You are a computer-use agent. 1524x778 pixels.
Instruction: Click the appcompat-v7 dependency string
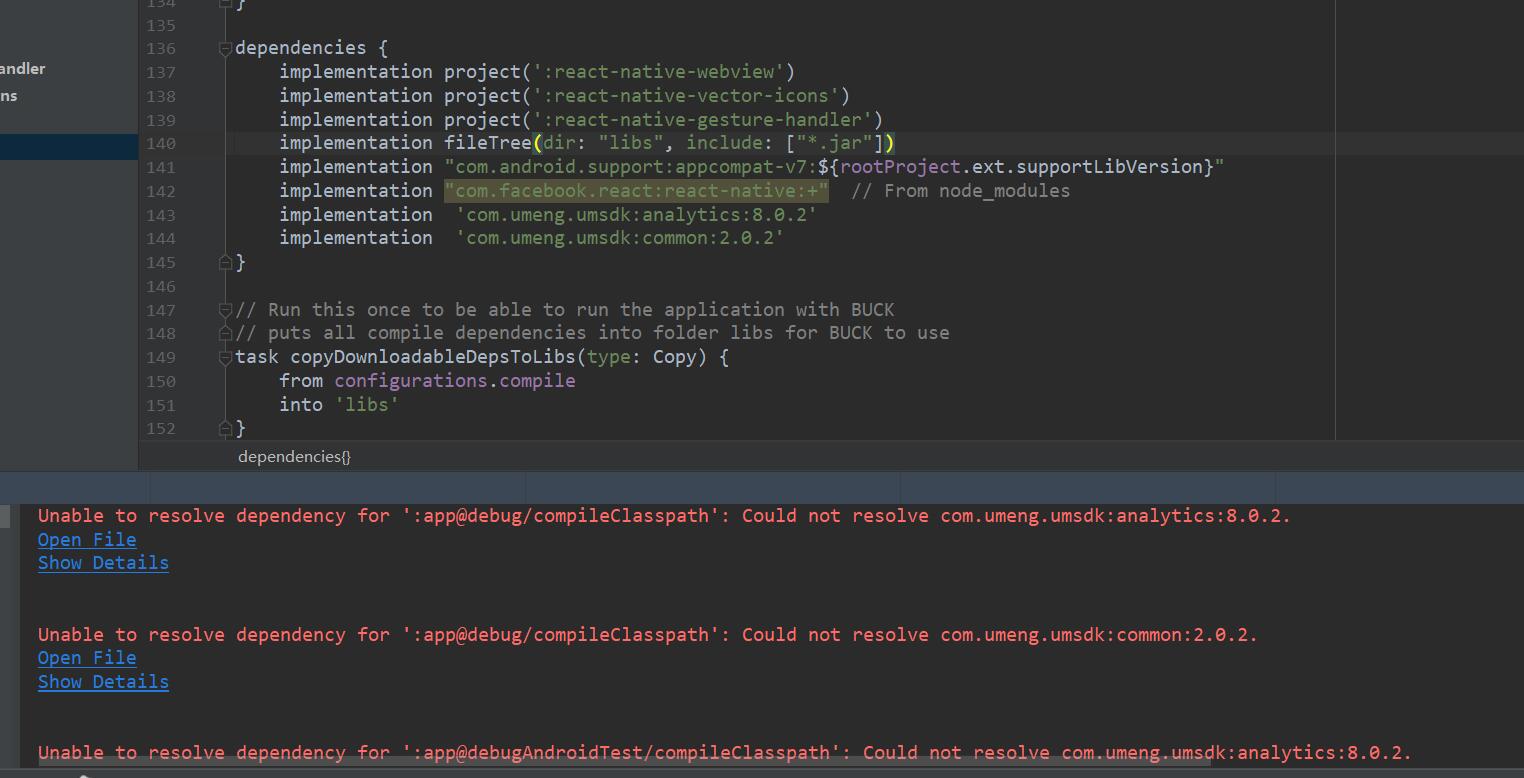pyautogui.click(x=834, y=167)
